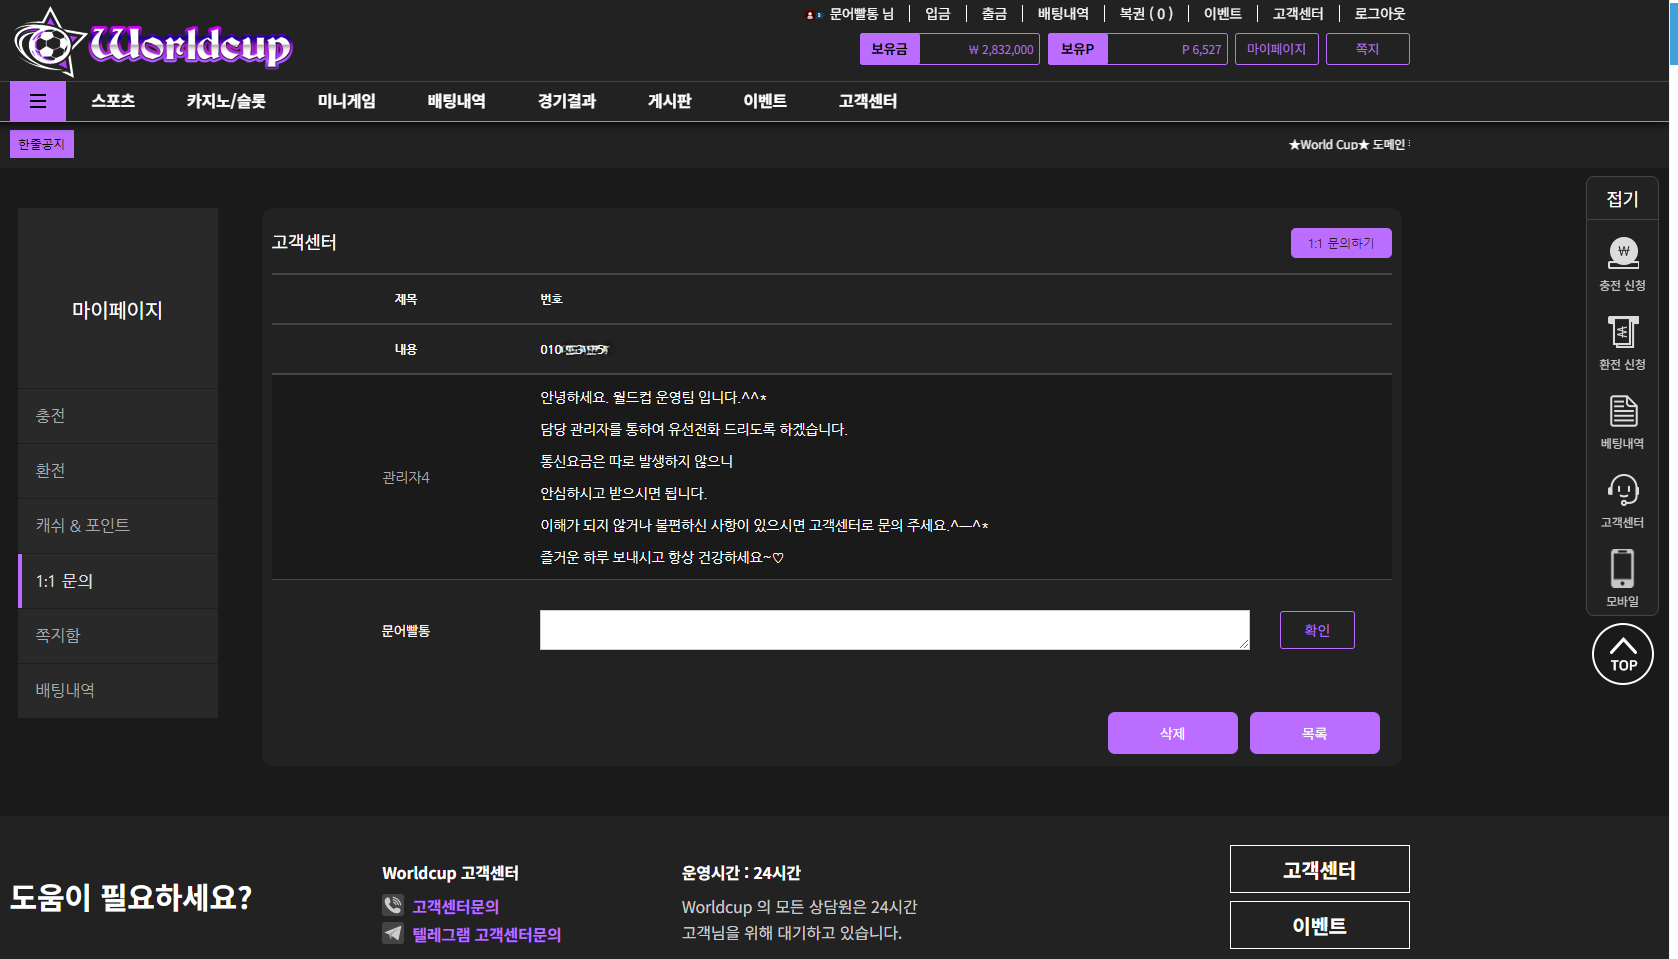
Task: Select 캐쉬 & 포인트 in sidebar
Action: [118, 525]
